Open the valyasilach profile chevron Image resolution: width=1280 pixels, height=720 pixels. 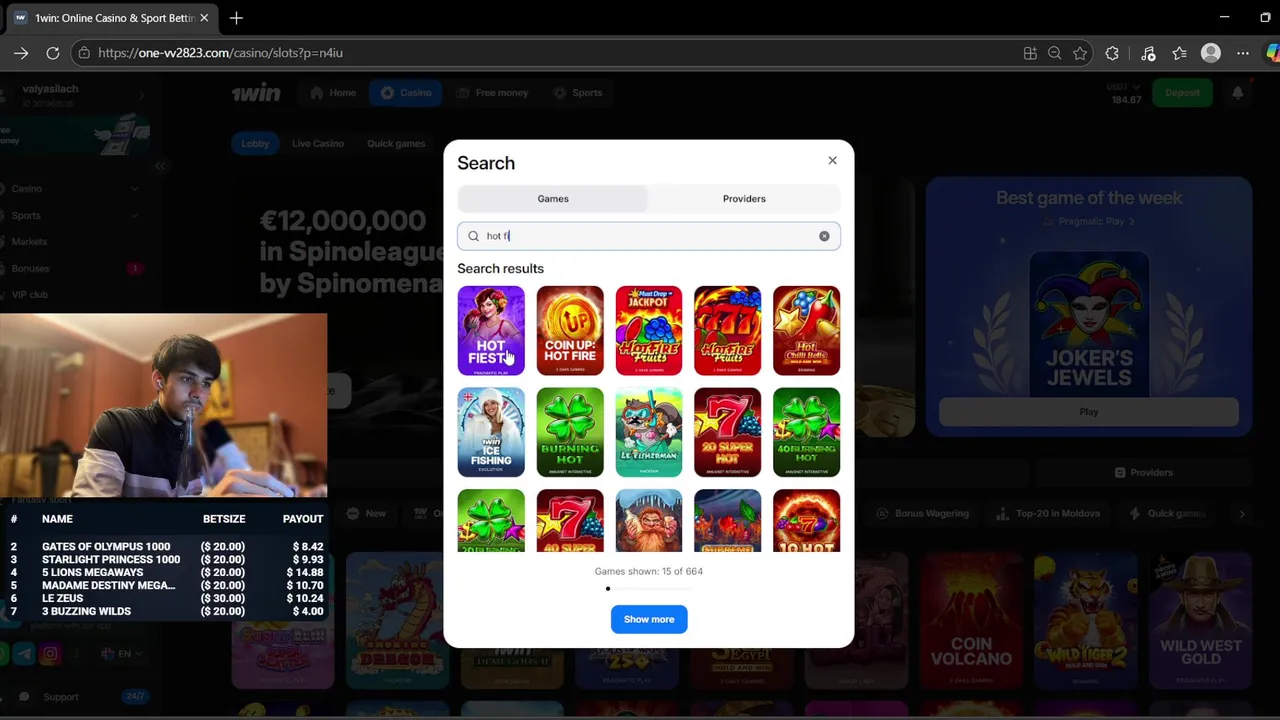141,96
